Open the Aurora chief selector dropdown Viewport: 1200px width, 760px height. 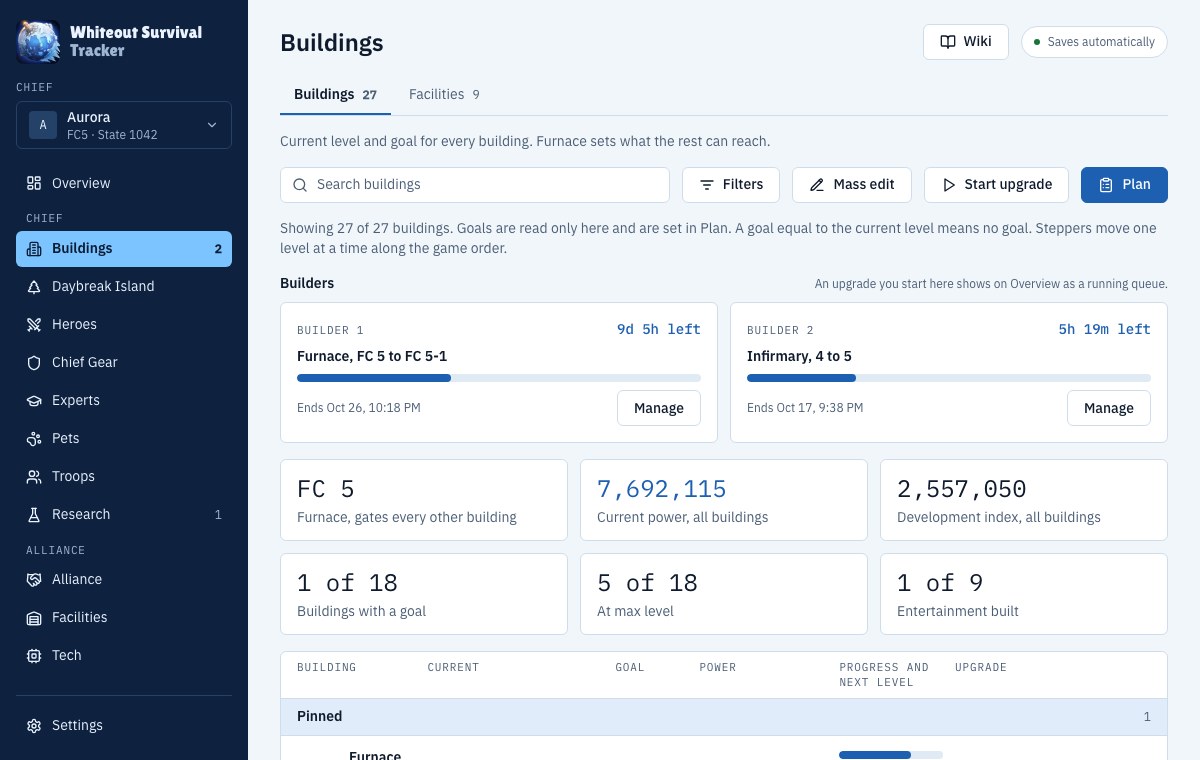[x=124, y=125]
